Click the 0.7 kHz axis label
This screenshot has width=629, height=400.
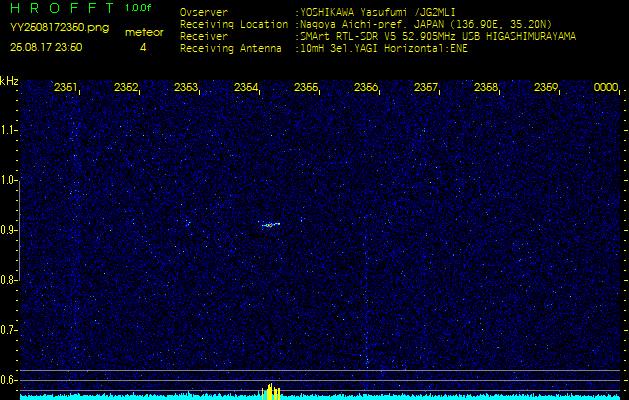[8, 330]
